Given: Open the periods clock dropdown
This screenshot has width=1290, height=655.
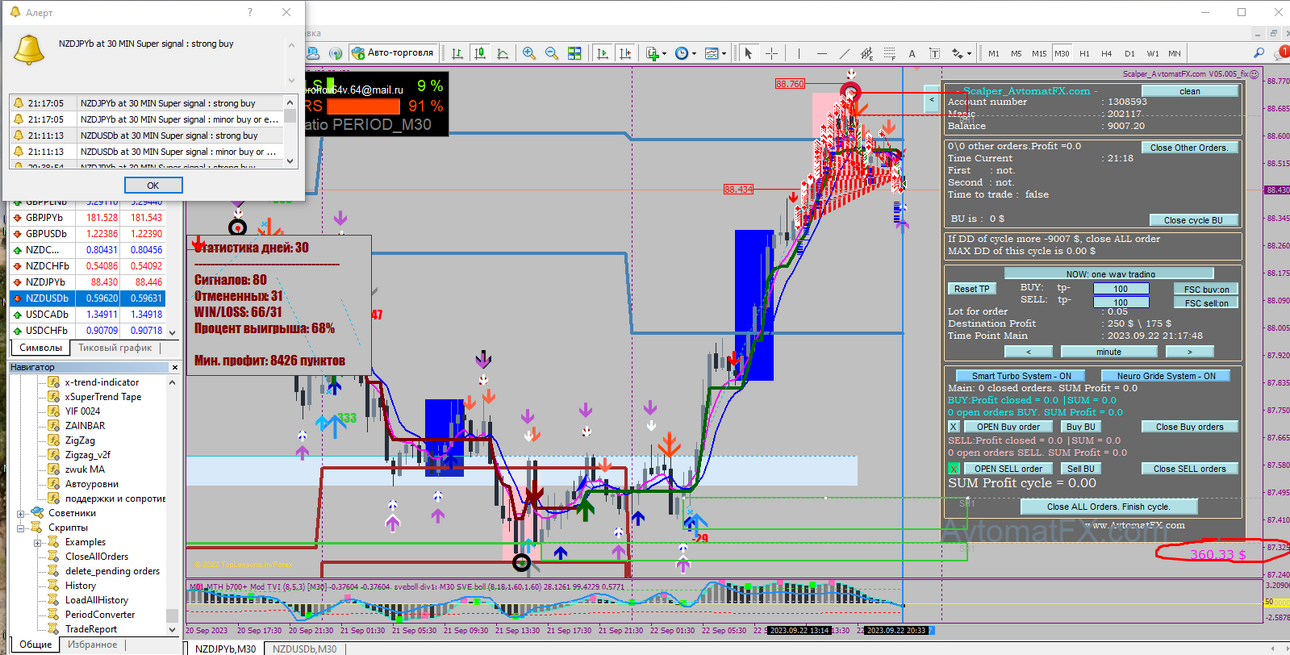Looking at the screenshot, I should [687, 53].
